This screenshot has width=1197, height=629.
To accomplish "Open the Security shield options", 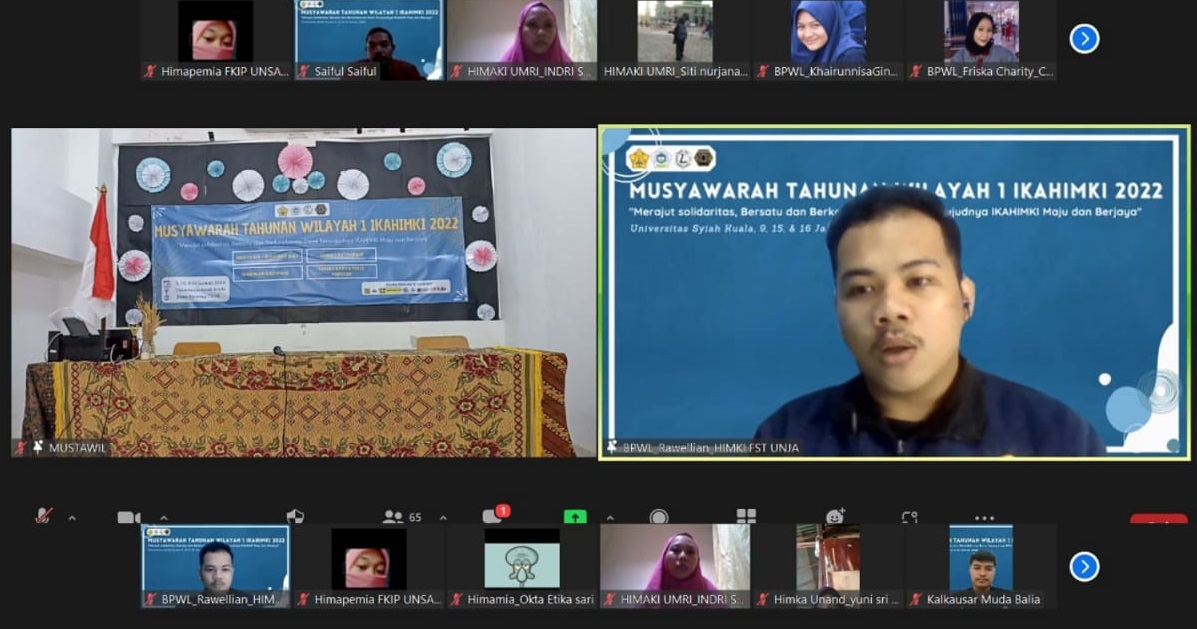I will [x=295, y=517].
